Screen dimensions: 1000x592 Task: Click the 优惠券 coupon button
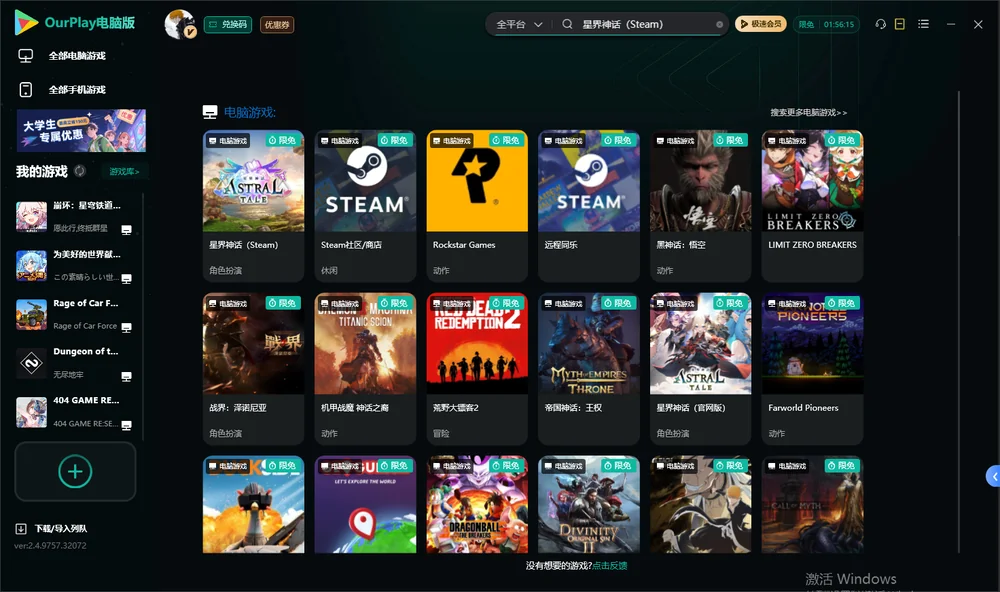[x=277, y=24]
